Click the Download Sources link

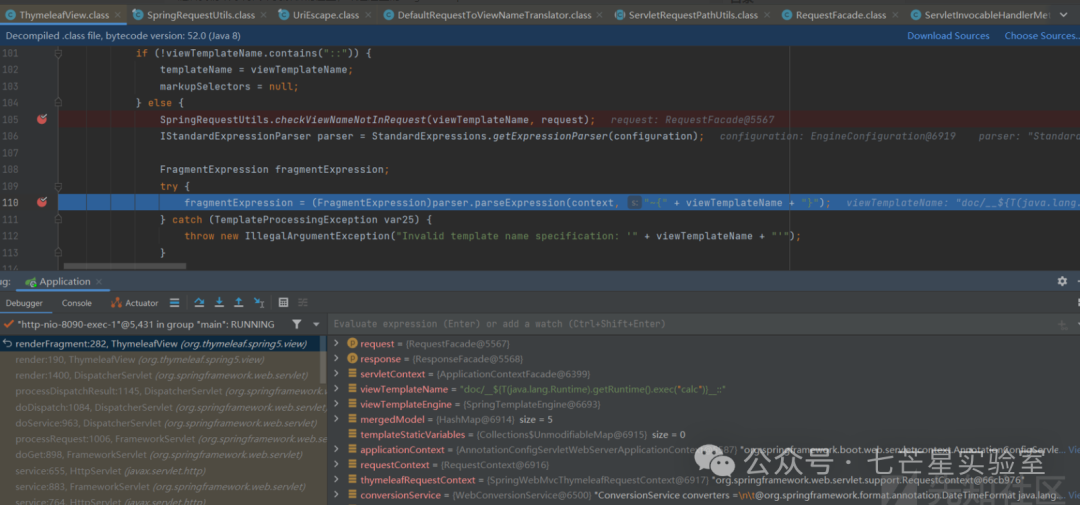coord(948,36)
